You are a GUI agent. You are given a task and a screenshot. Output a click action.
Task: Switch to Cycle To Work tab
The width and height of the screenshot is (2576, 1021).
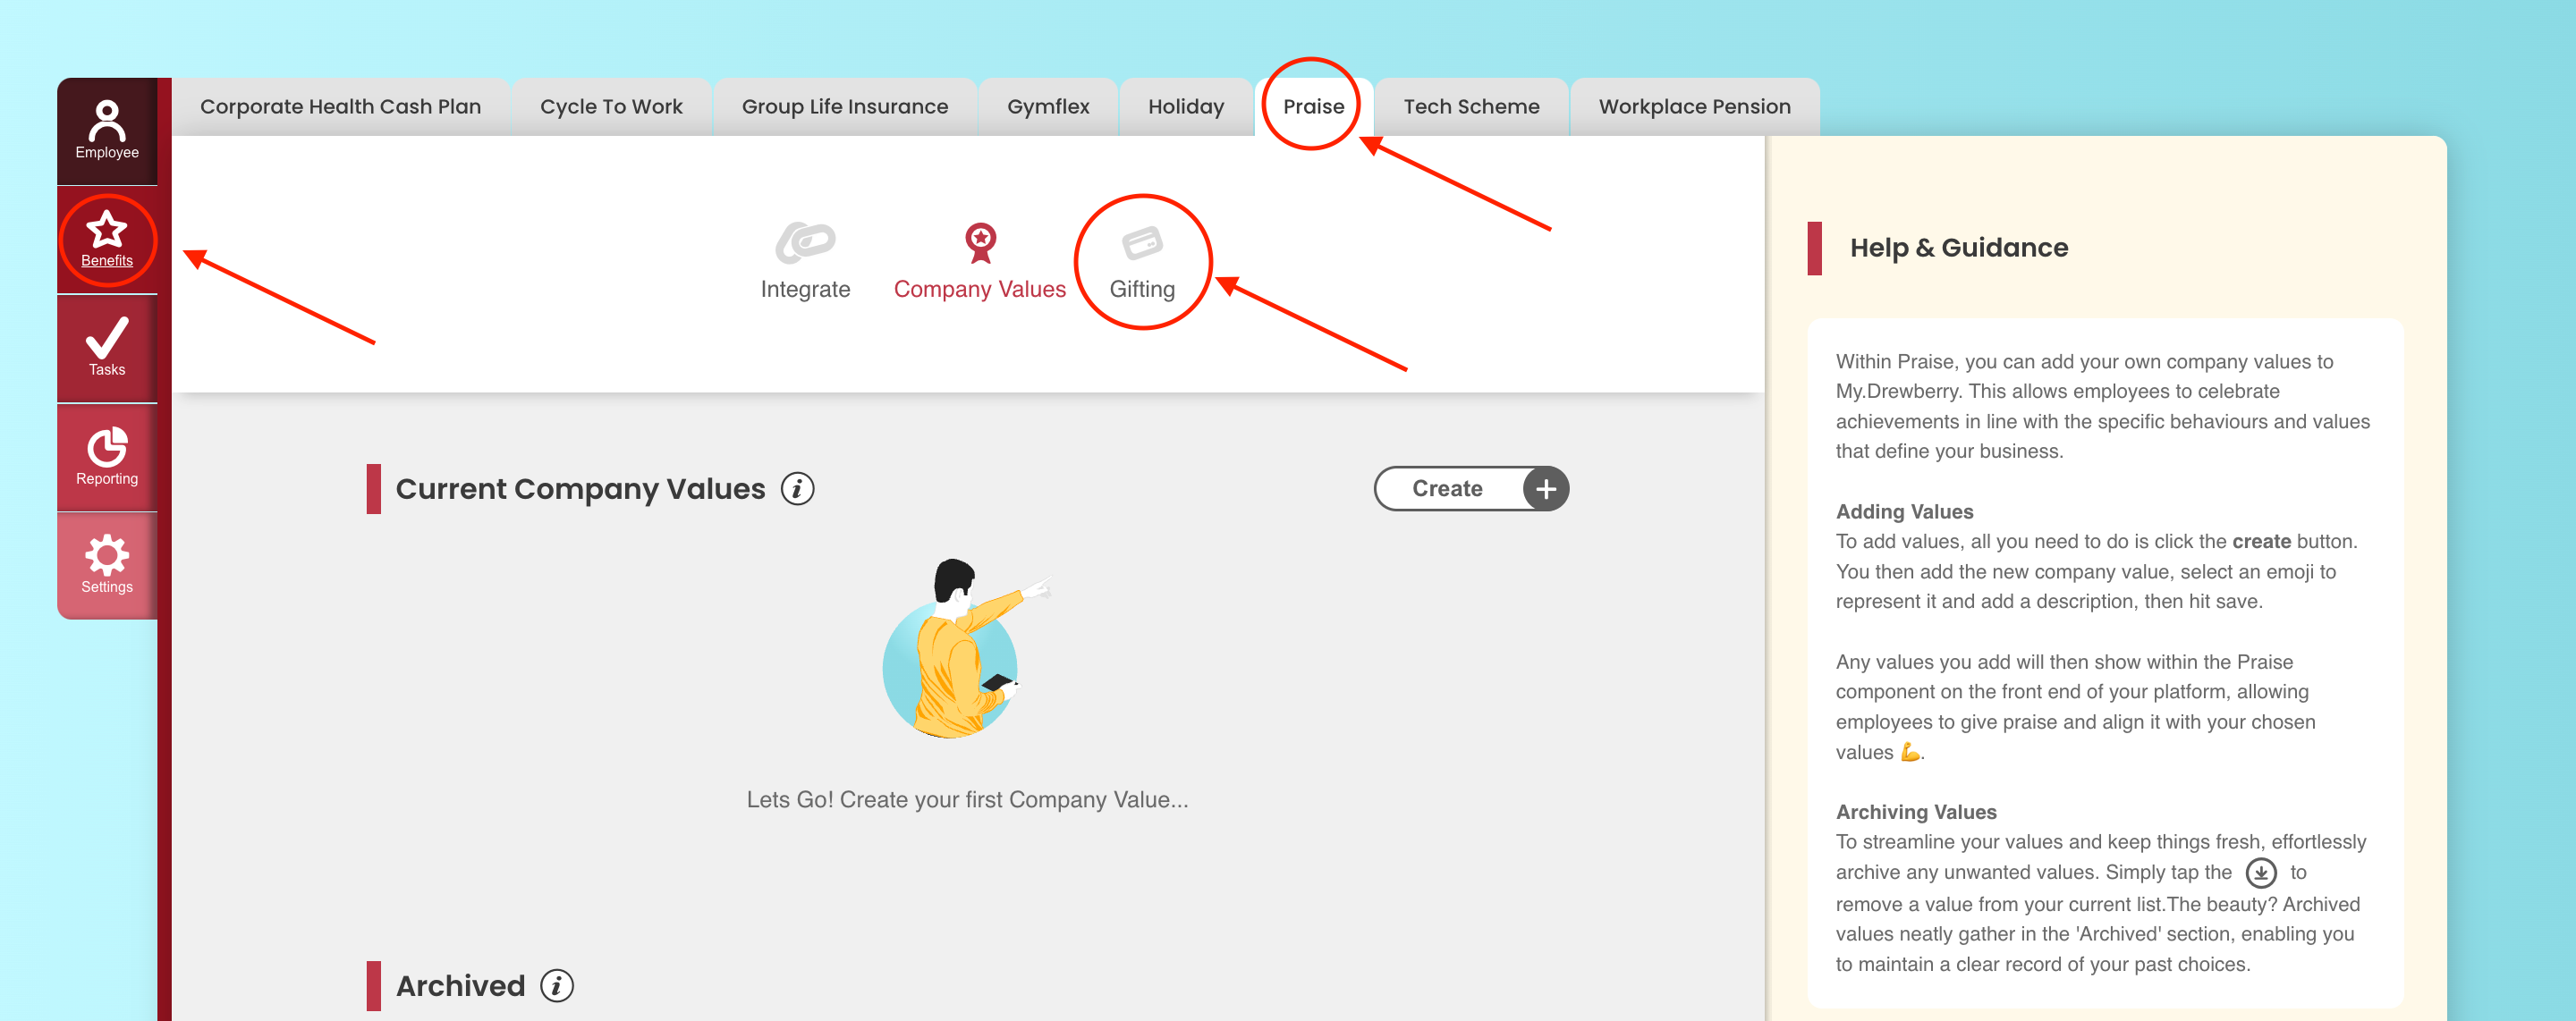click(611, 107)
